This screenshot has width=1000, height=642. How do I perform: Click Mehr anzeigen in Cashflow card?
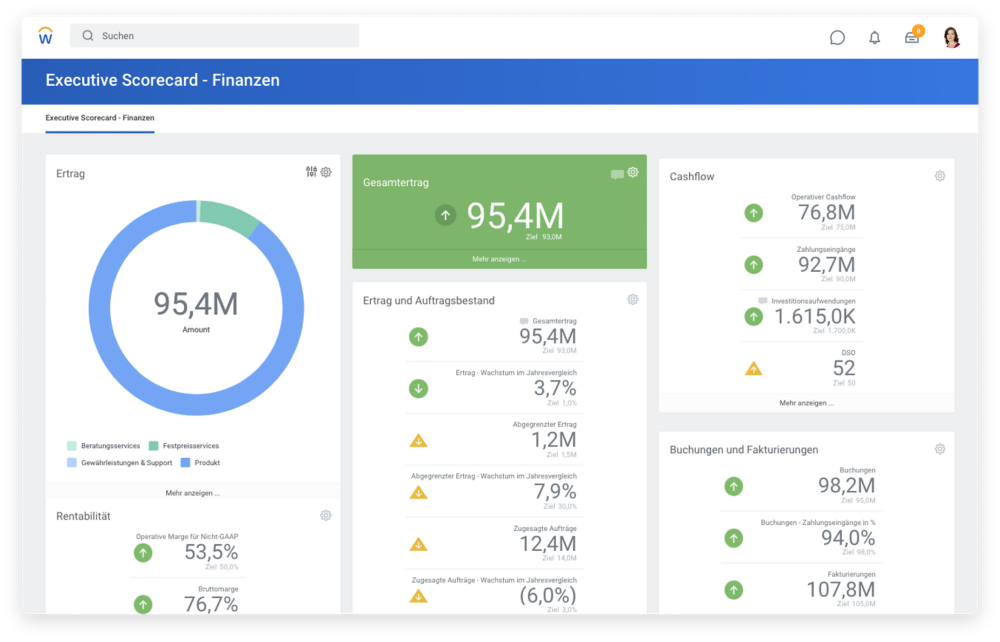[806, 403]
